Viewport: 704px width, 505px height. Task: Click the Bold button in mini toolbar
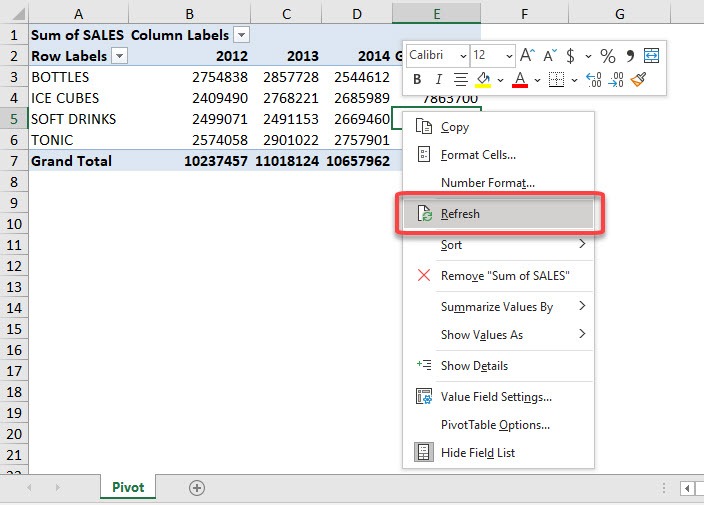417,79
